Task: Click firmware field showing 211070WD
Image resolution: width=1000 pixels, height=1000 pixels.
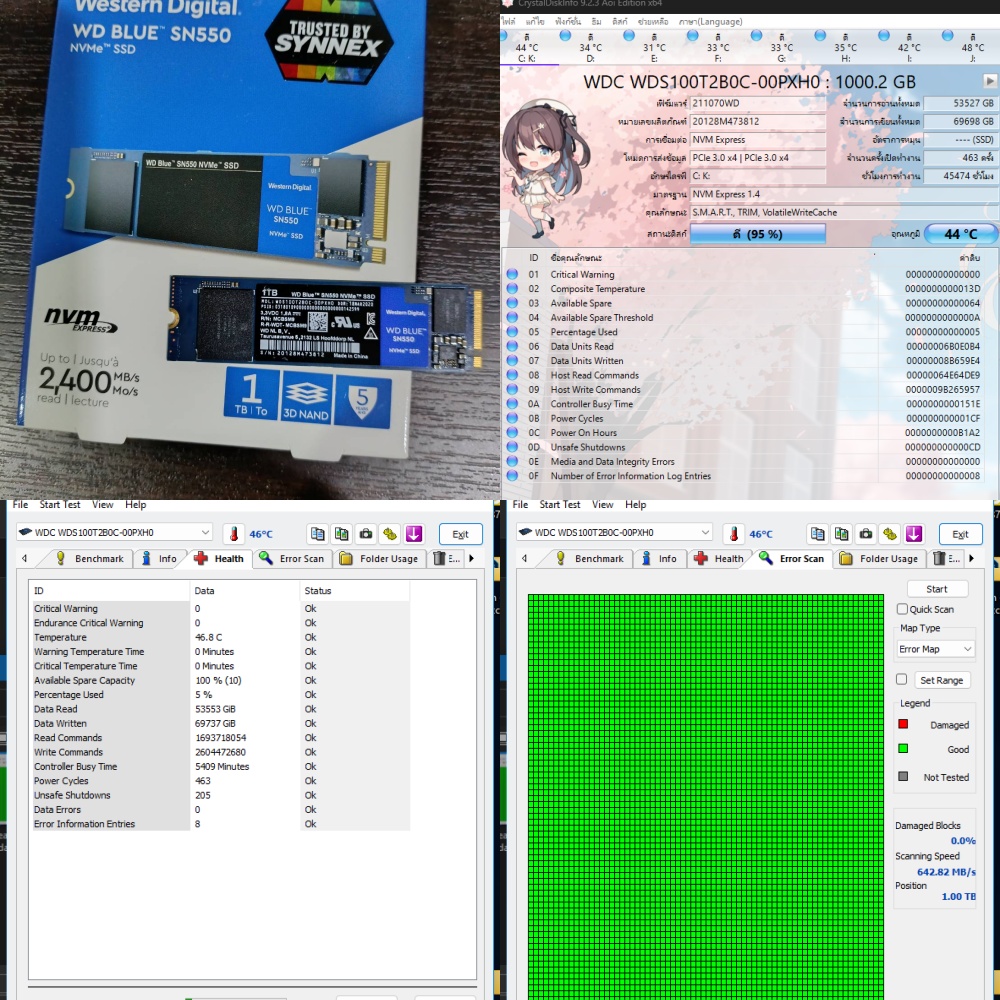Action: (758, 103)
